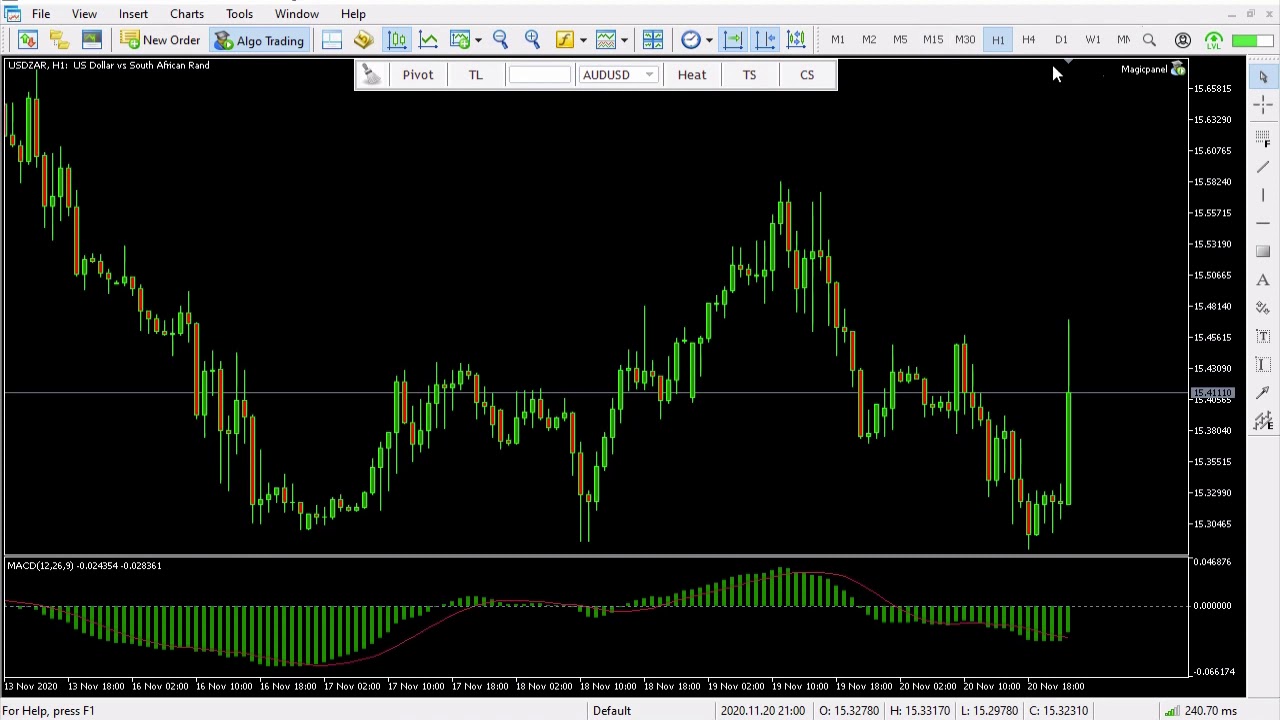Viewport: 1280px width, 720px height.
Task: Select the trendline drawing tool
Action: click(x=1263, y=167)
